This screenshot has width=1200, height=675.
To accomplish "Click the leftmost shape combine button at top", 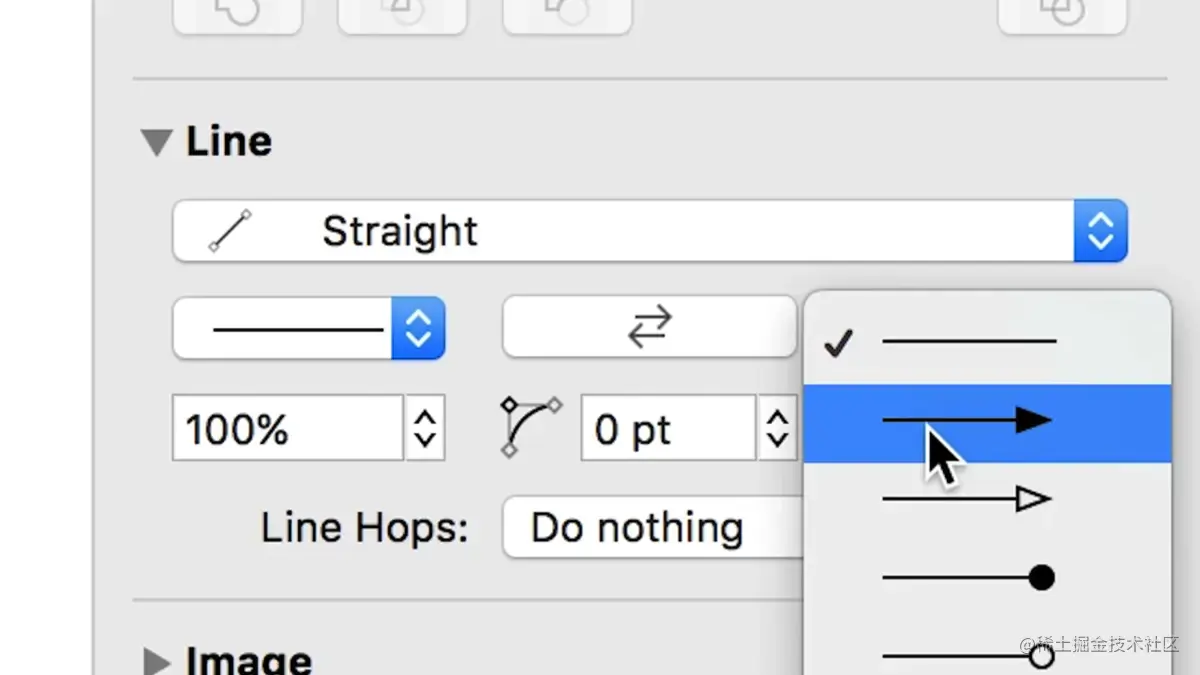I will click(238, 14).
